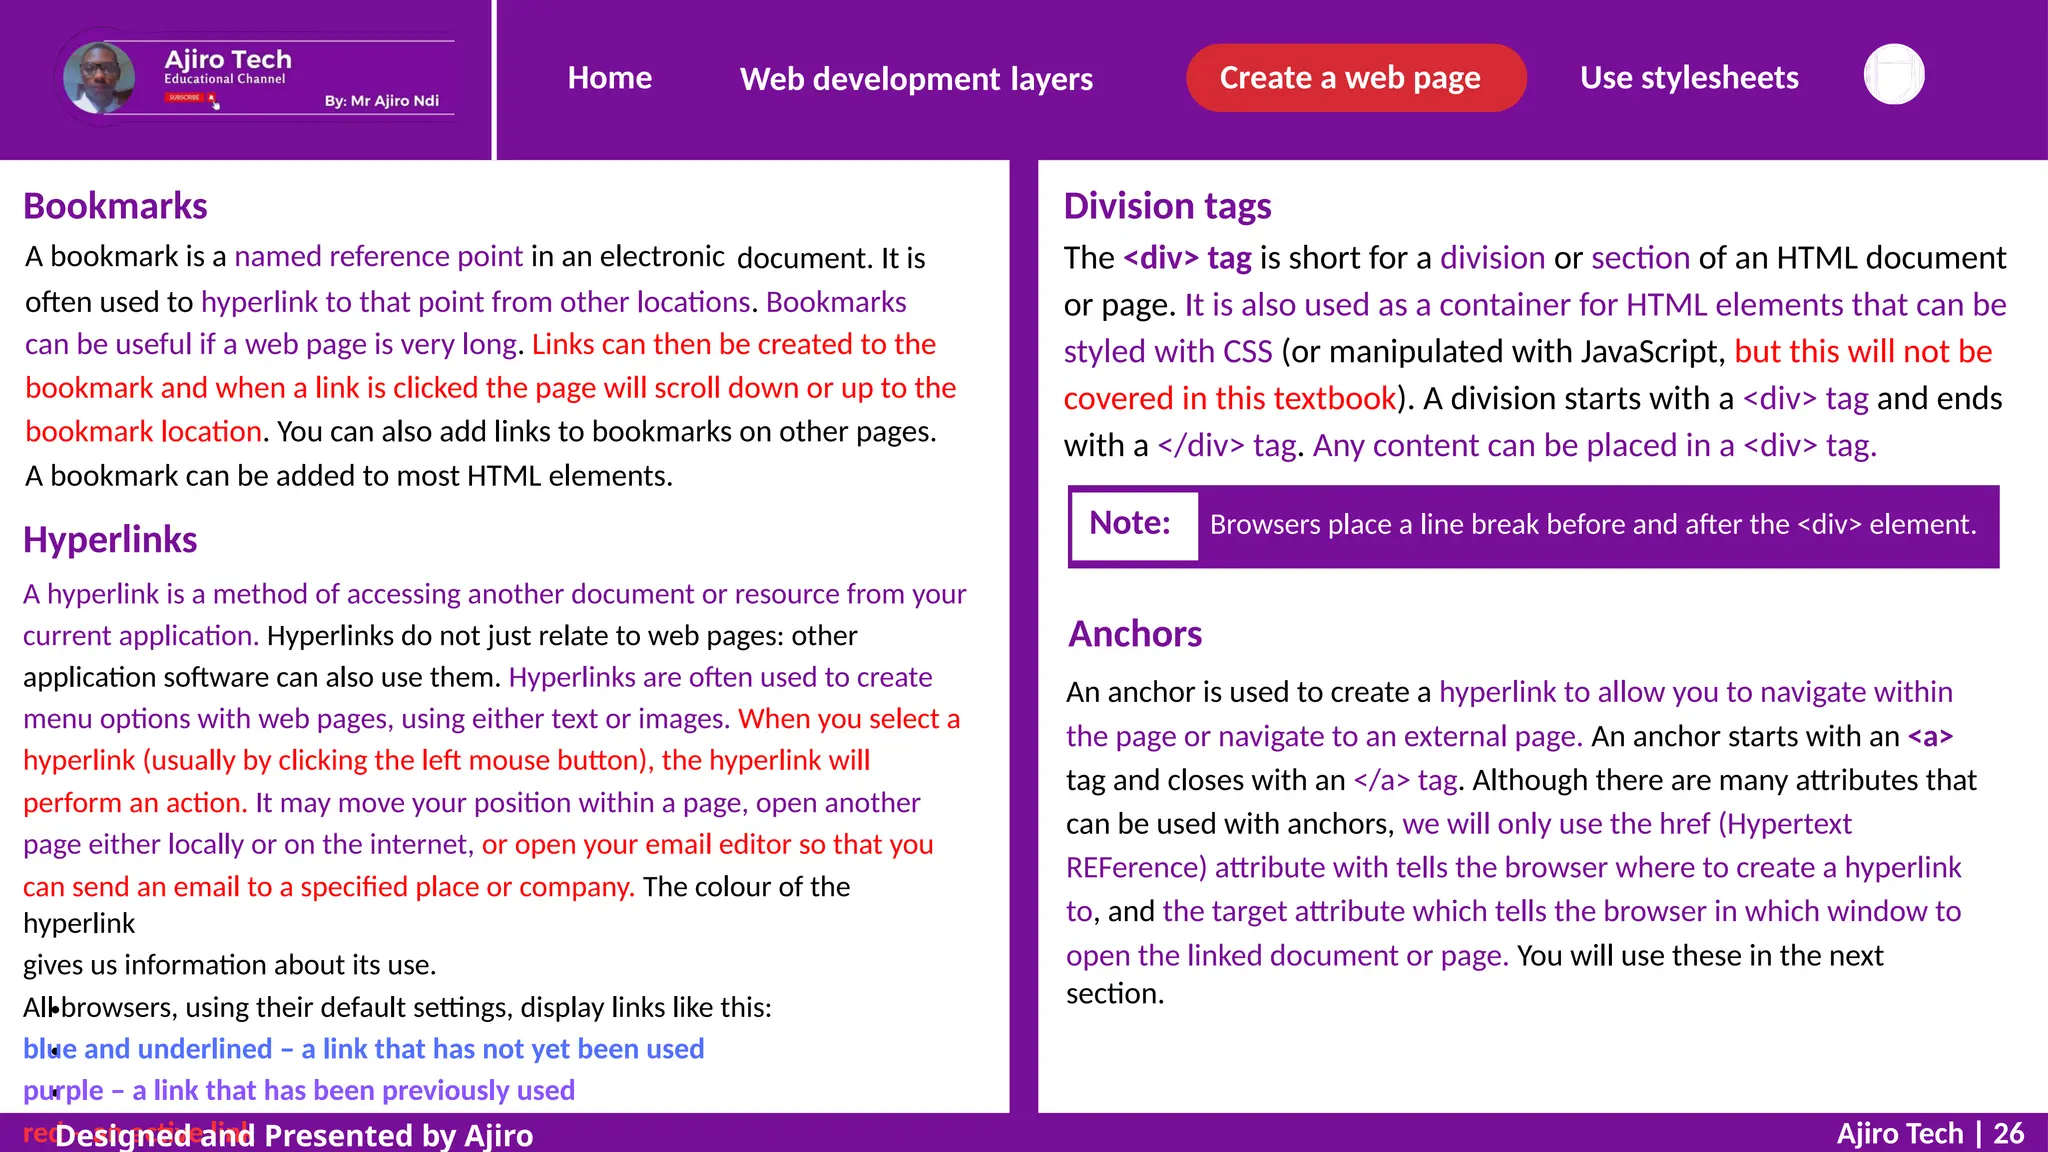Click the purple previously used link example
2048x1152 pixels.
coord(299,1090)
